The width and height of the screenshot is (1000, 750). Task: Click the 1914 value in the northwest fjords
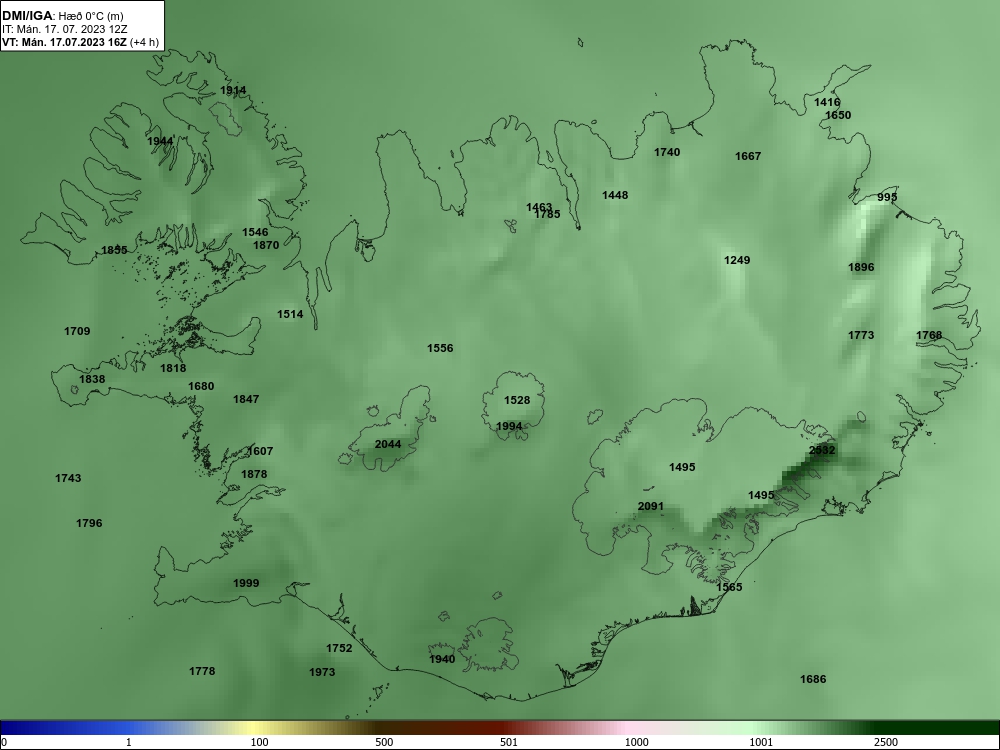[x=233, y=91]
